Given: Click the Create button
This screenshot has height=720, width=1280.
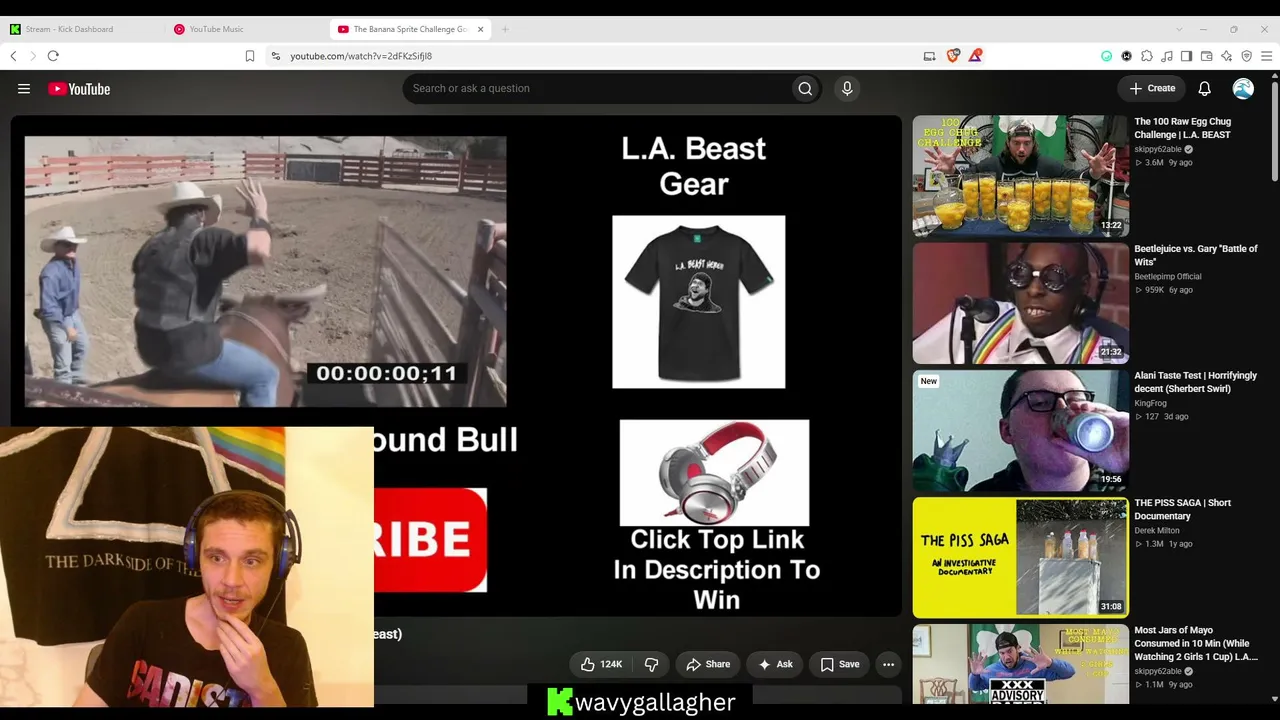Looking at the screenshot, I should (x=1152, y=88).
